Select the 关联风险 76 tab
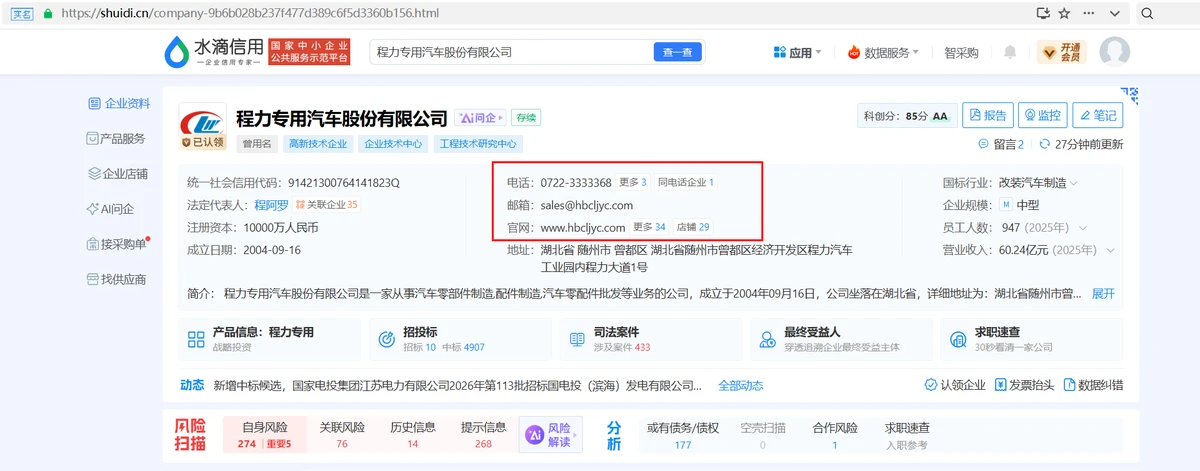 click(x=342, y=435)
